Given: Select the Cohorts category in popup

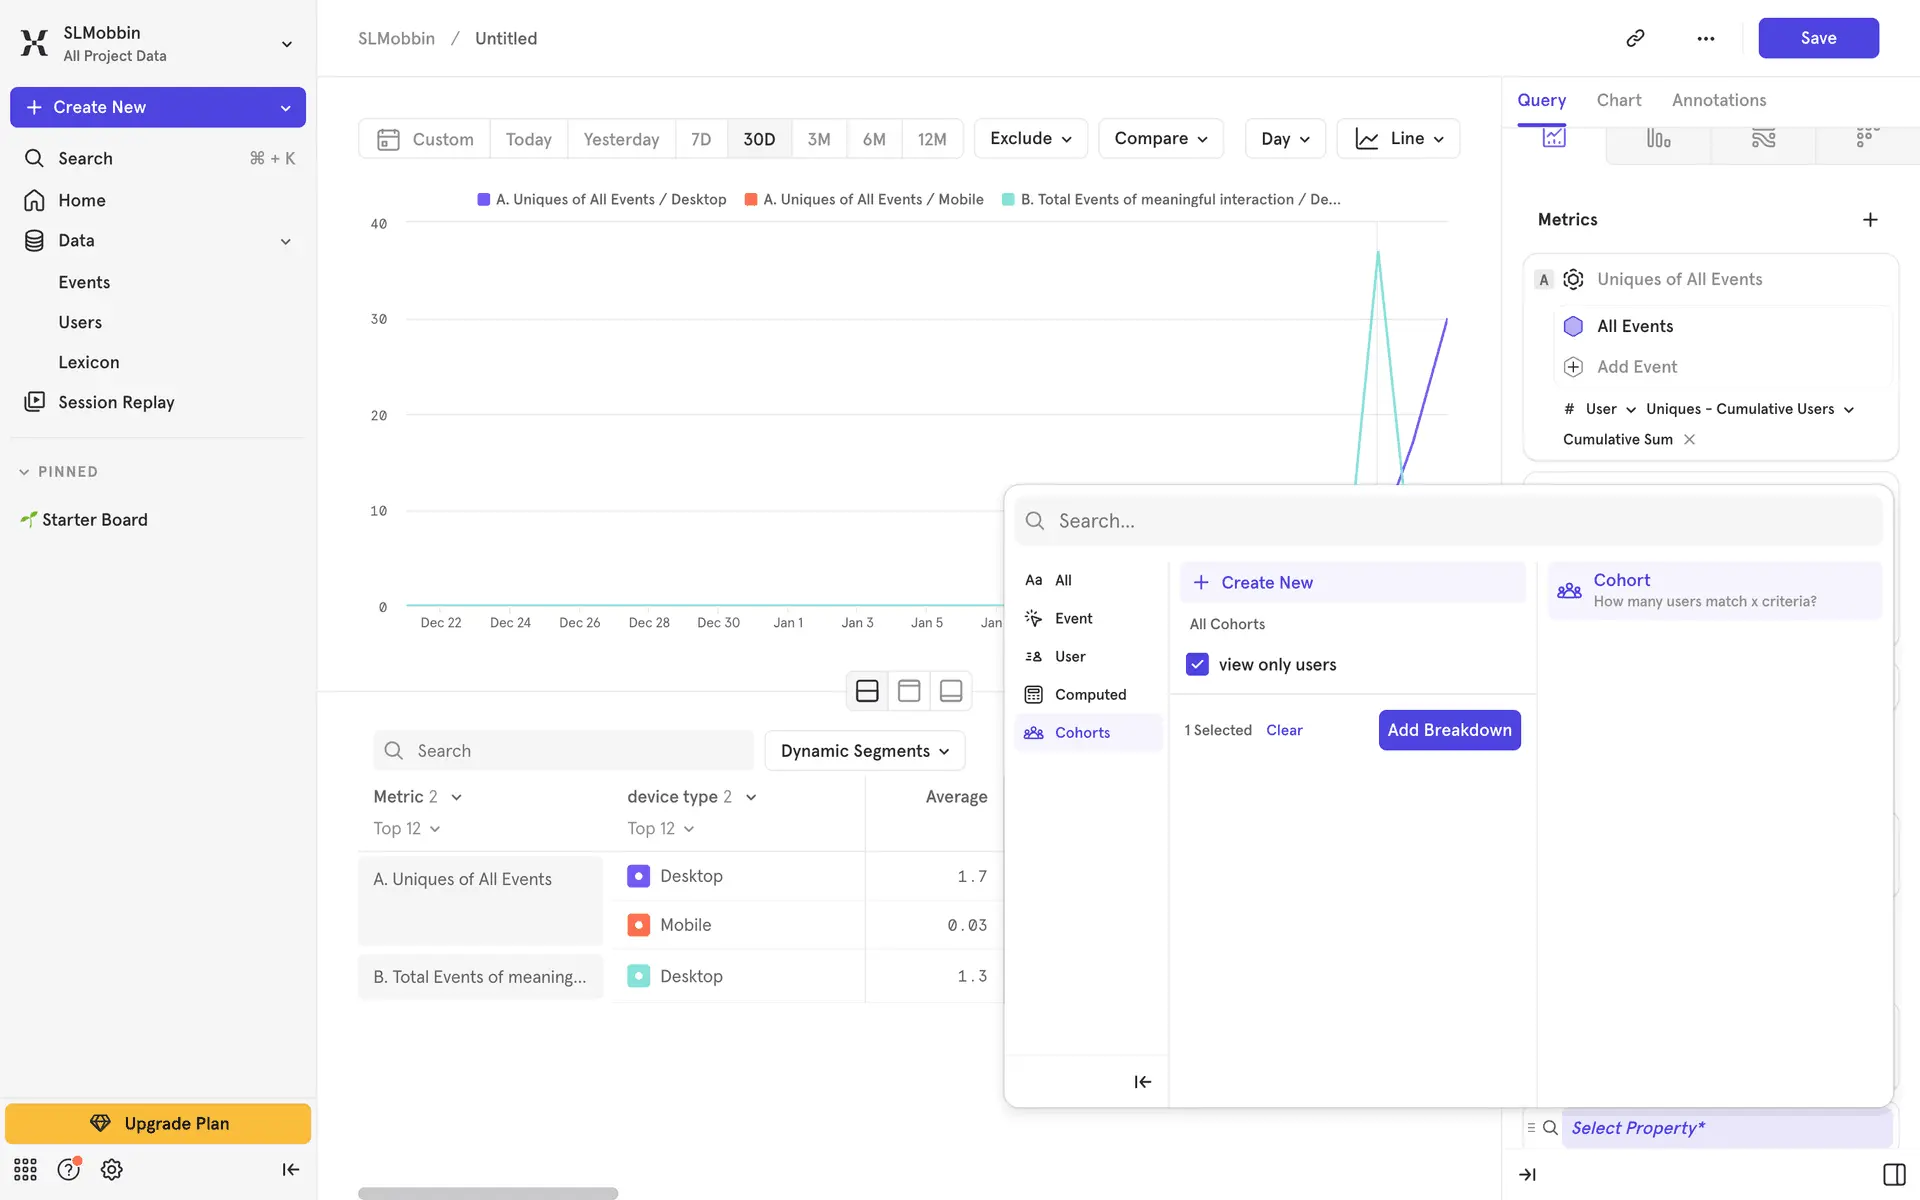Looking at the screenshot, I should pyautogui.click(x=1082, y=733).
